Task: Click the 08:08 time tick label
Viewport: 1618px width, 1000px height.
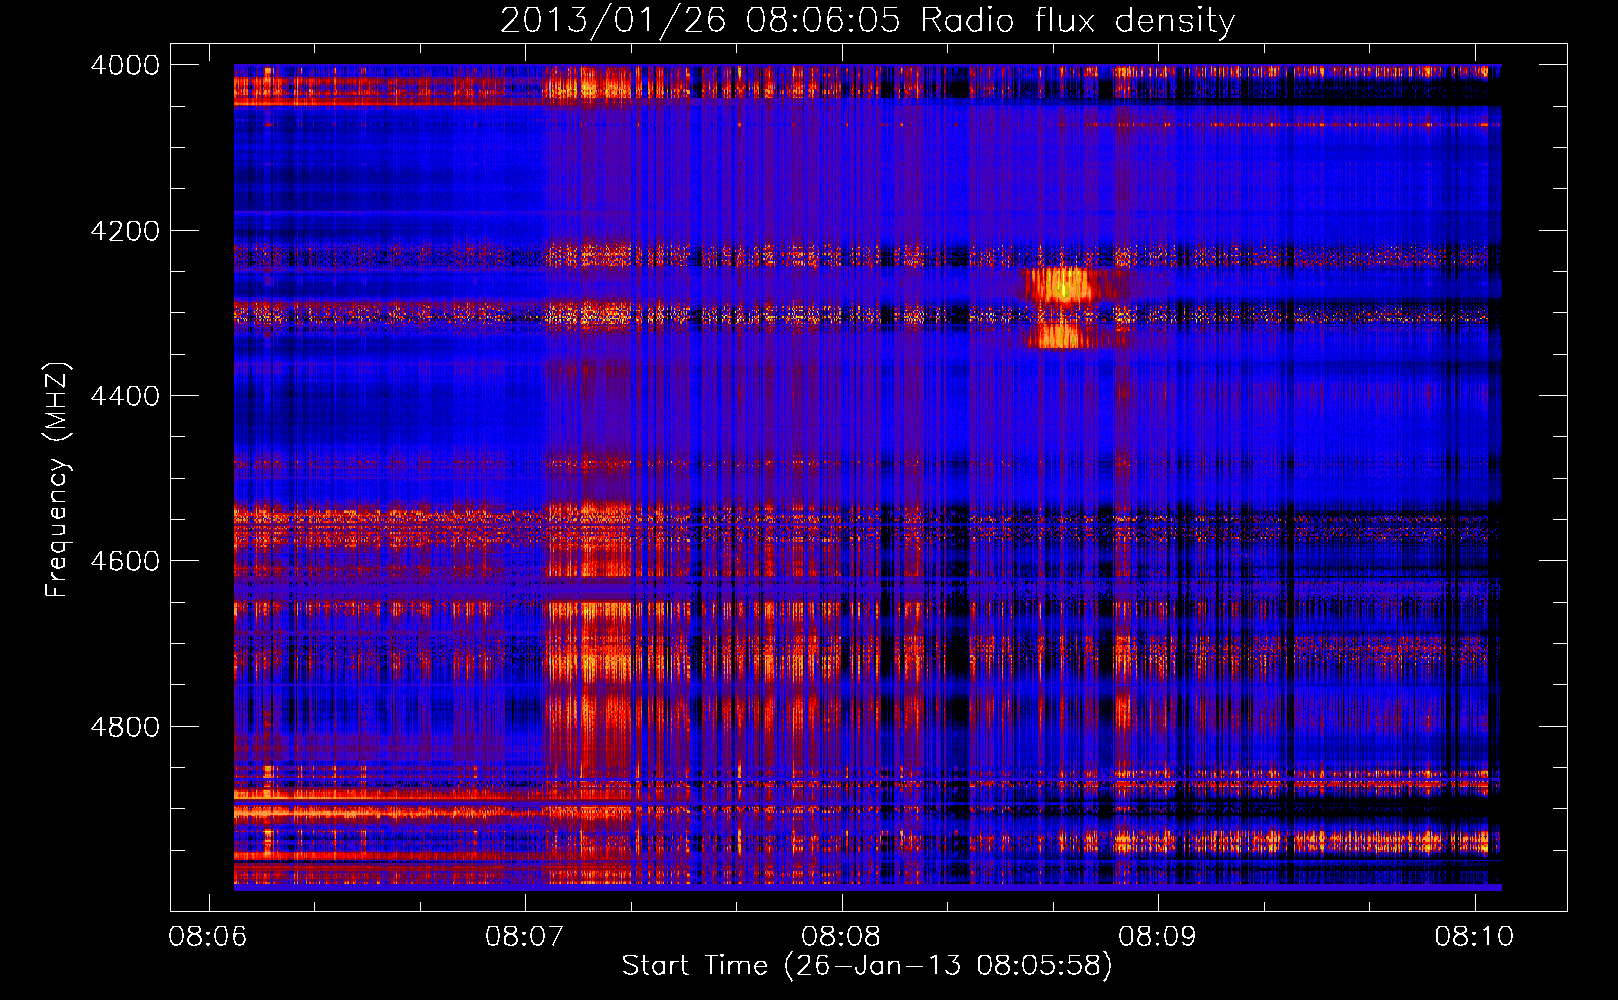Action: click(842, 936)
